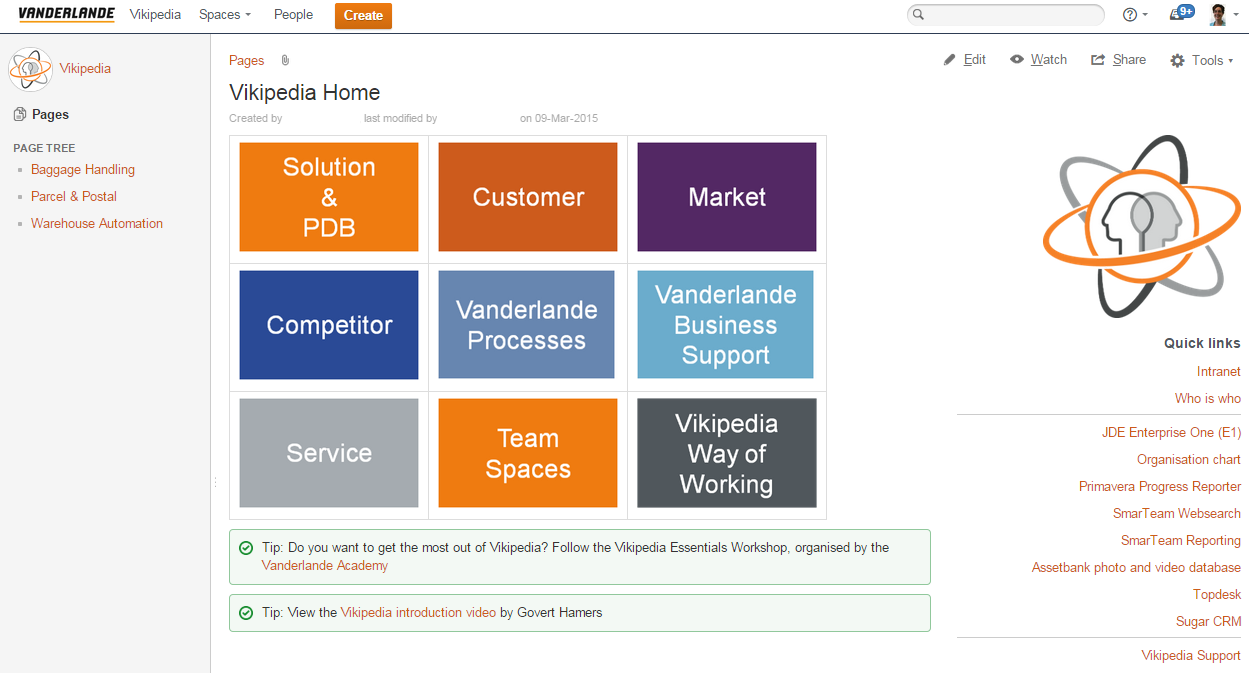Open the purple Market tile
Image resolution: width=1249 pixels, height=673 pixels.
pyautogui.click(x=727, y=197)
